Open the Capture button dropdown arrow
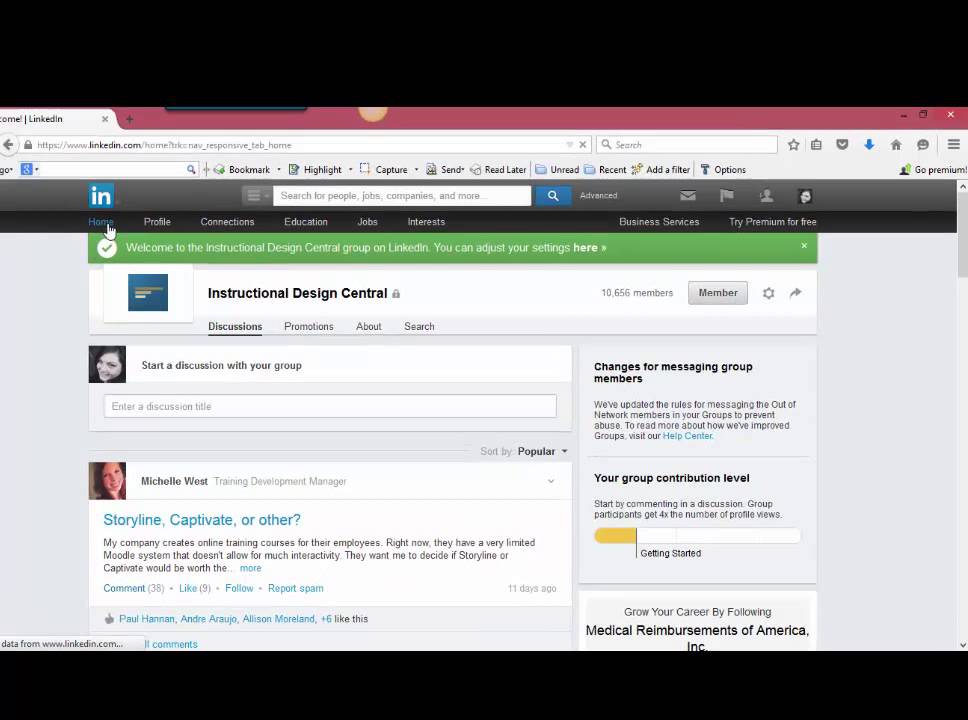 416,169
